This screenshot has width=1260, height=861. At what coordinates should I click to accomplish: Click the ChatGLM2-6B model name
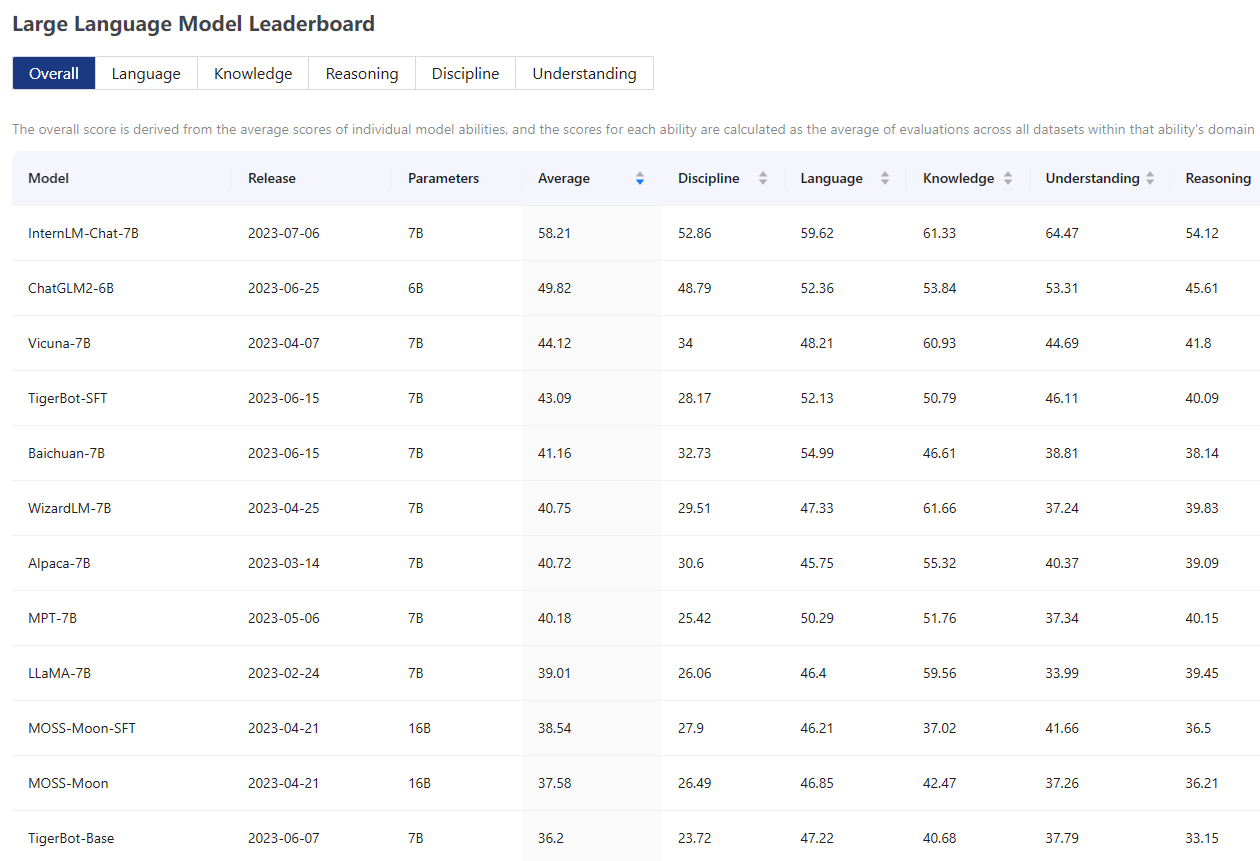(x=71, y=288)
